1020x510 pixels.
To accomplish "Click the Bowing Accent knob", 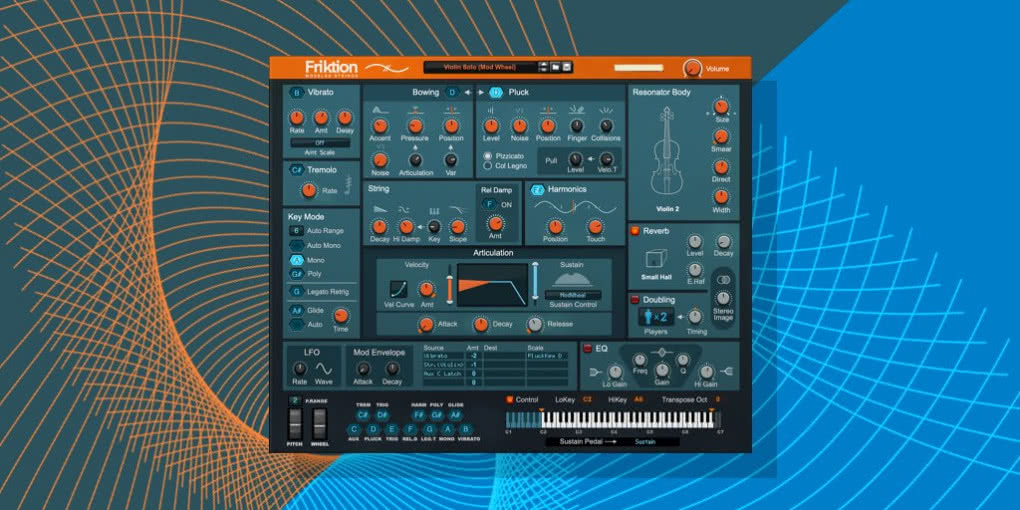I will pos(380,126).
